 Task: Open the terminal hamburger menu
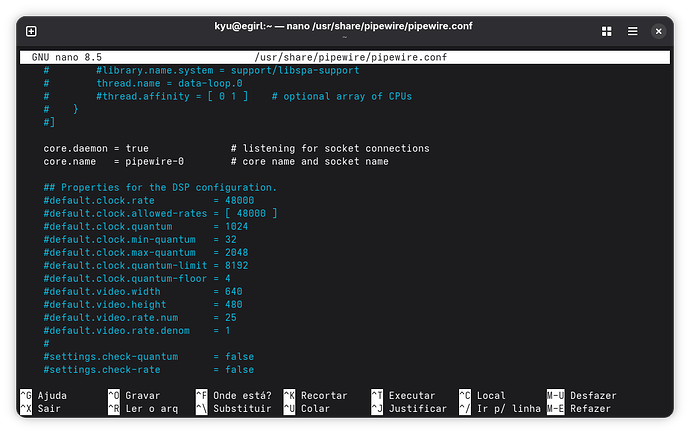(632, 32)
